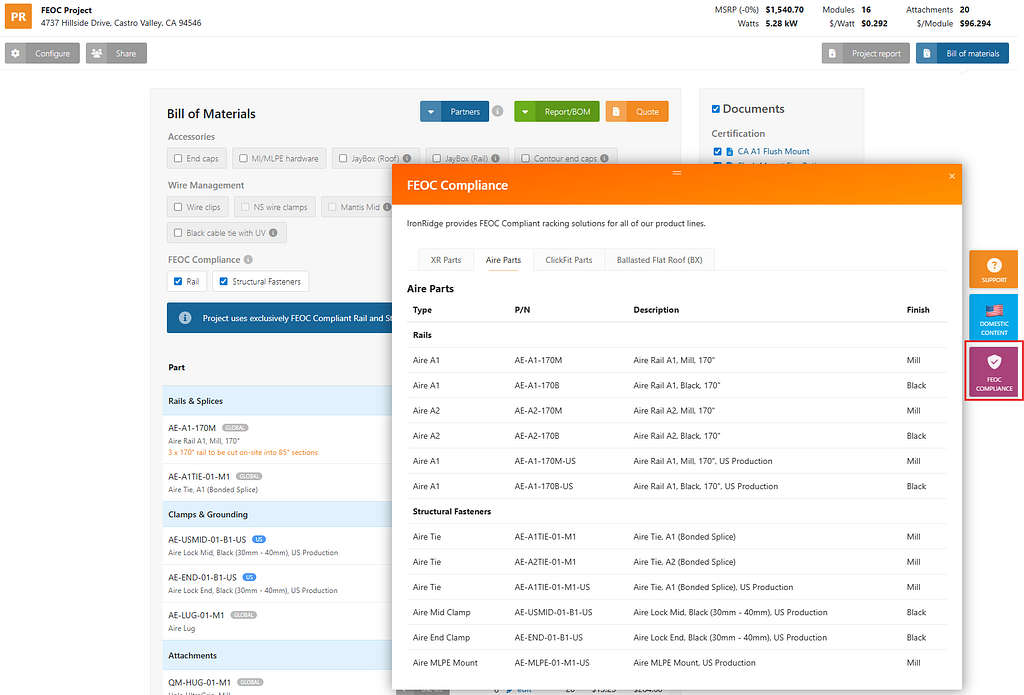Click the orange PR project logo
The width and height of the screenshot is (1024, 695).
click(x=20, y=16)
